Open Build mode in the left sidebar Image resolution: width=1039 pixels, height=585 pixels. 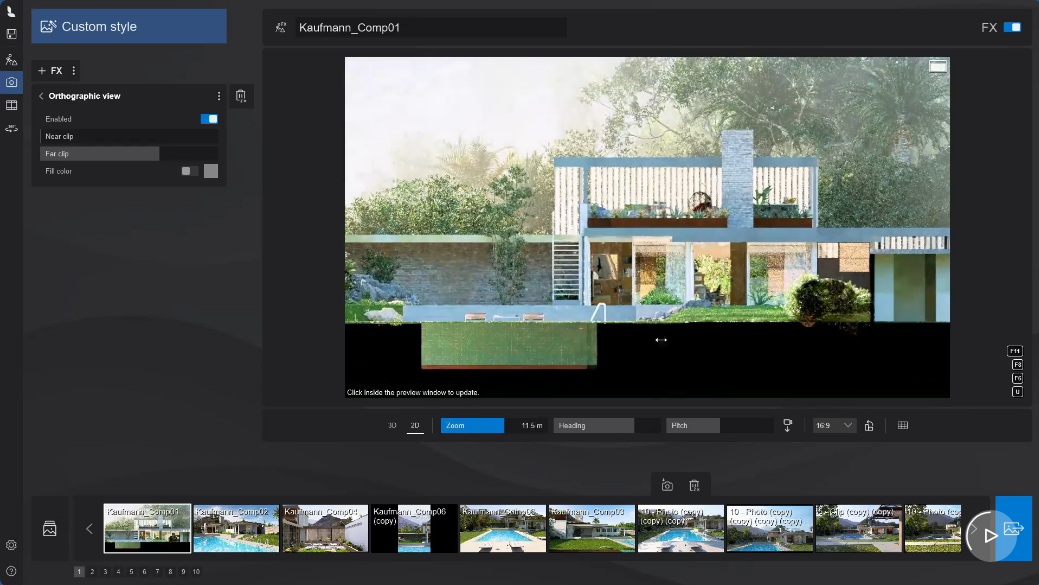pos(11,60)
